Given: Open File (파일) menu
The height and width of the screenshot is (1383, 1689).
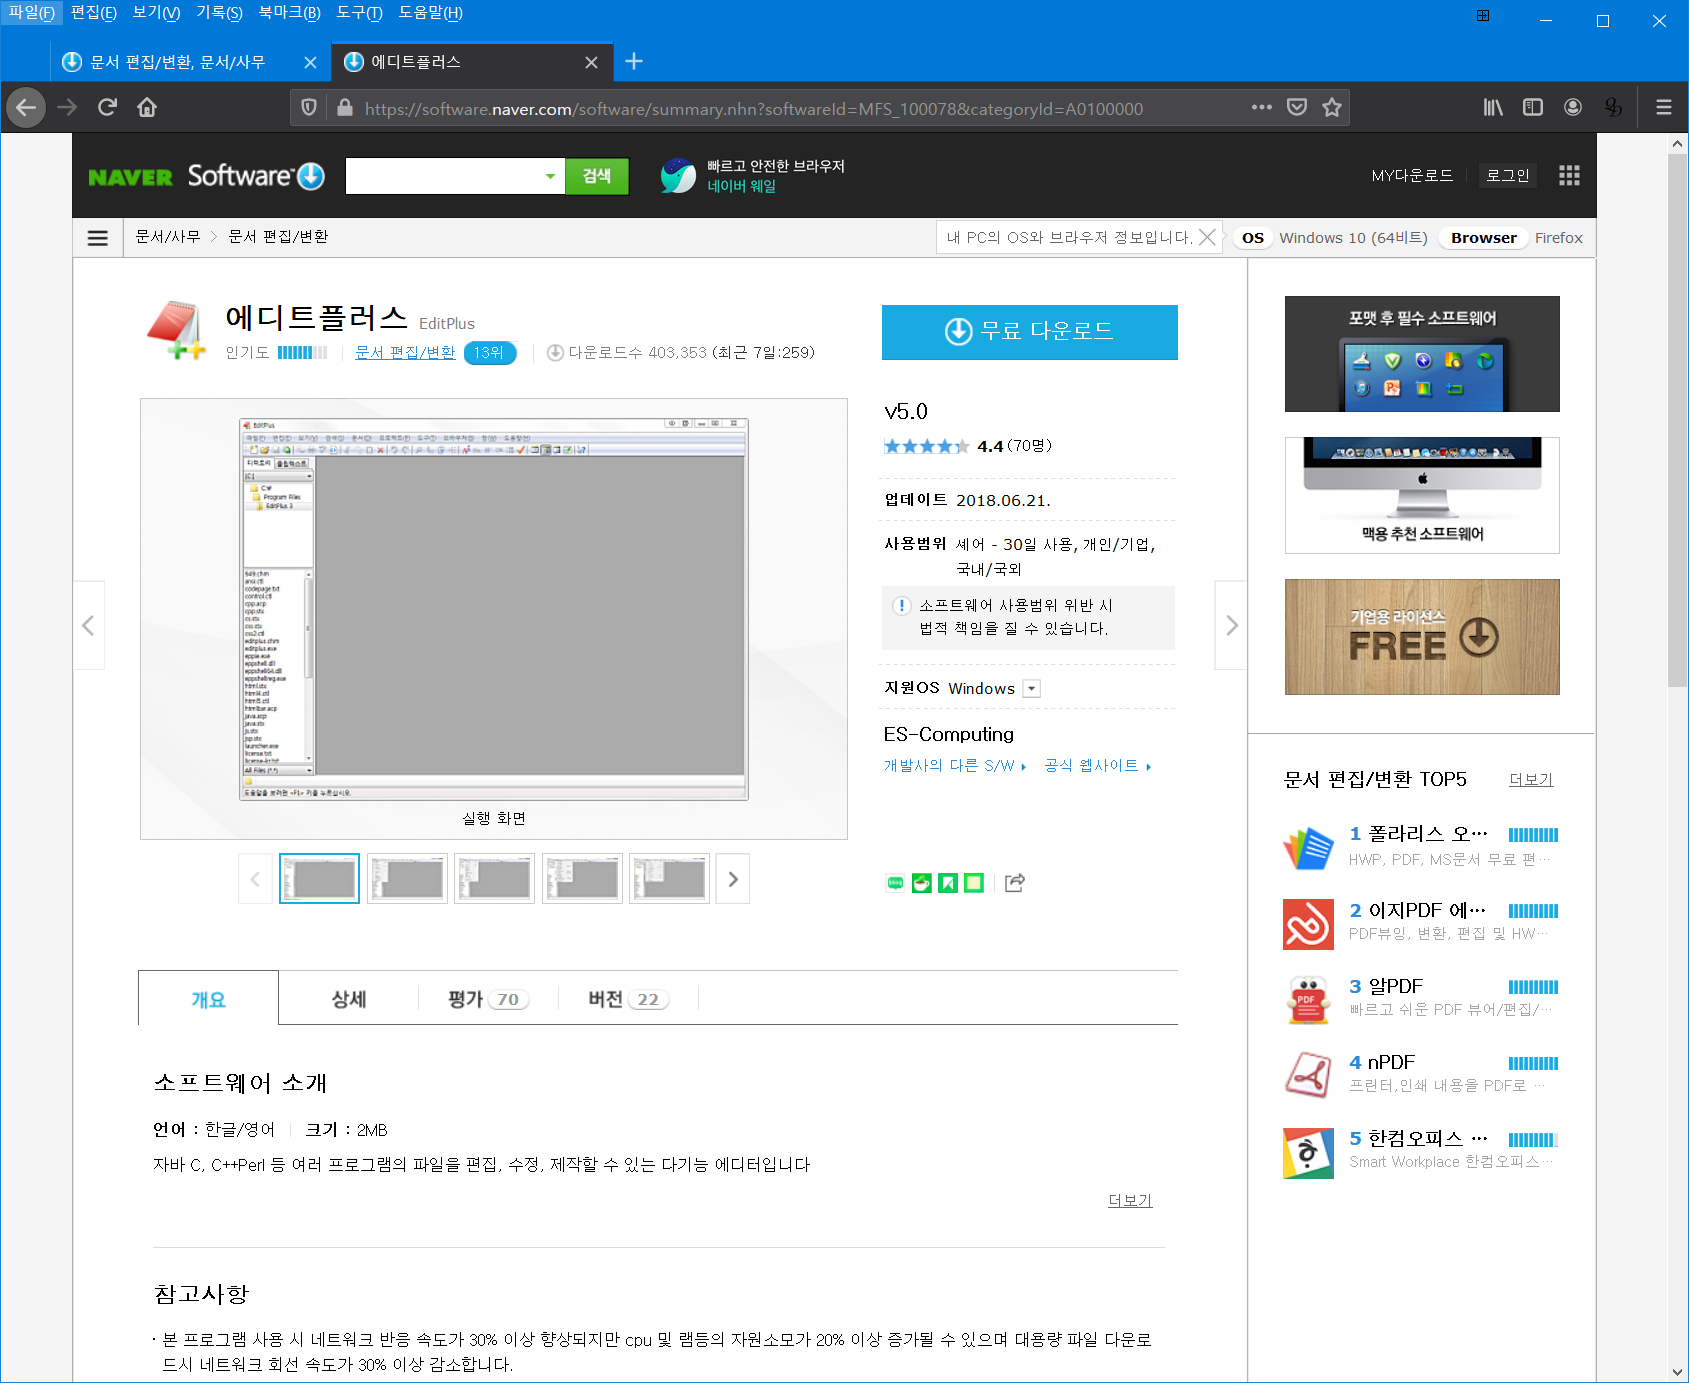Looking at the screenshot, I should click(x=32, y=13).
